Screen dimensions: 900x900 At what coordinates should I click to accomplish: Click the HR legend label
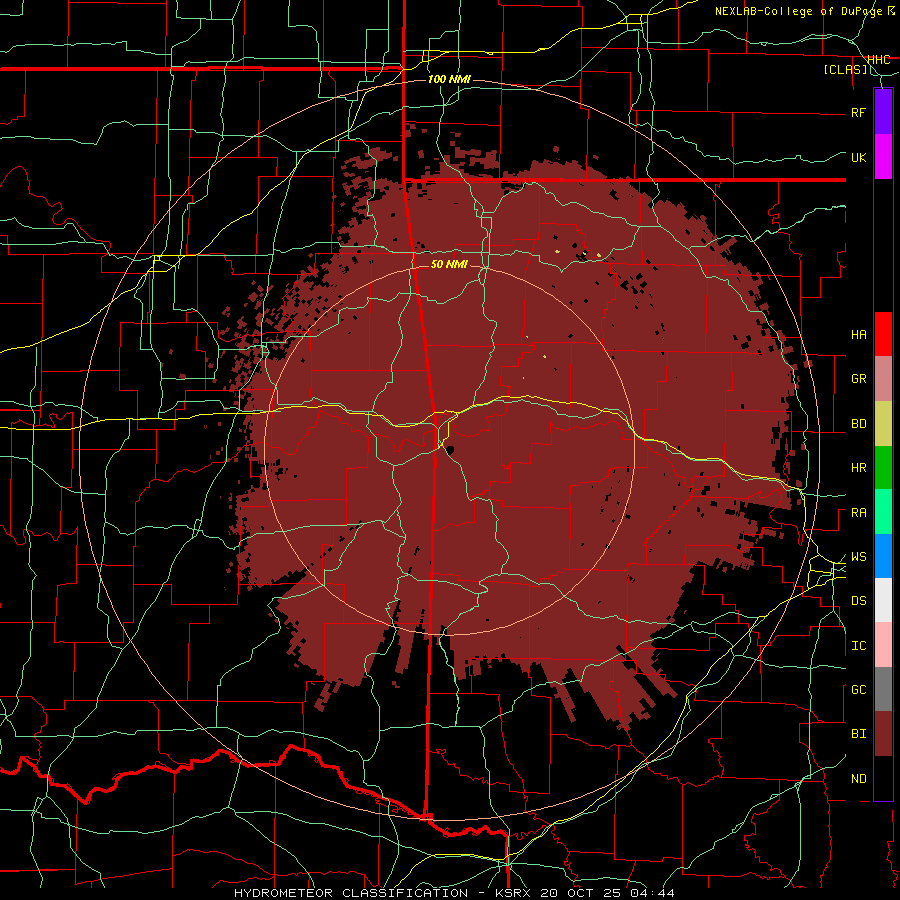[858, 468]
